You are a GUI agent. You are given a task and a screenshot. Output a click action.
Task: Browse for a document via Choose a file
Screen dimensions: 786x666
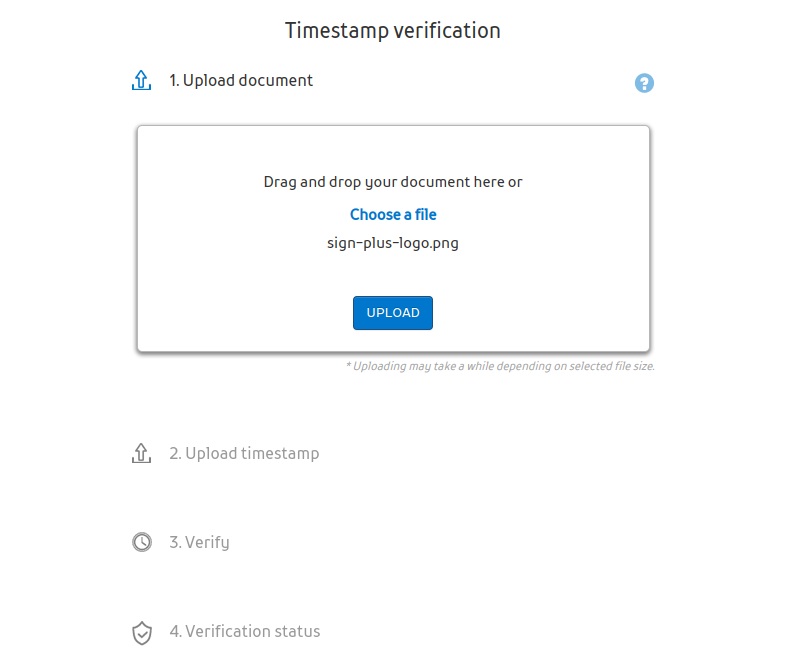click(393, 214)
